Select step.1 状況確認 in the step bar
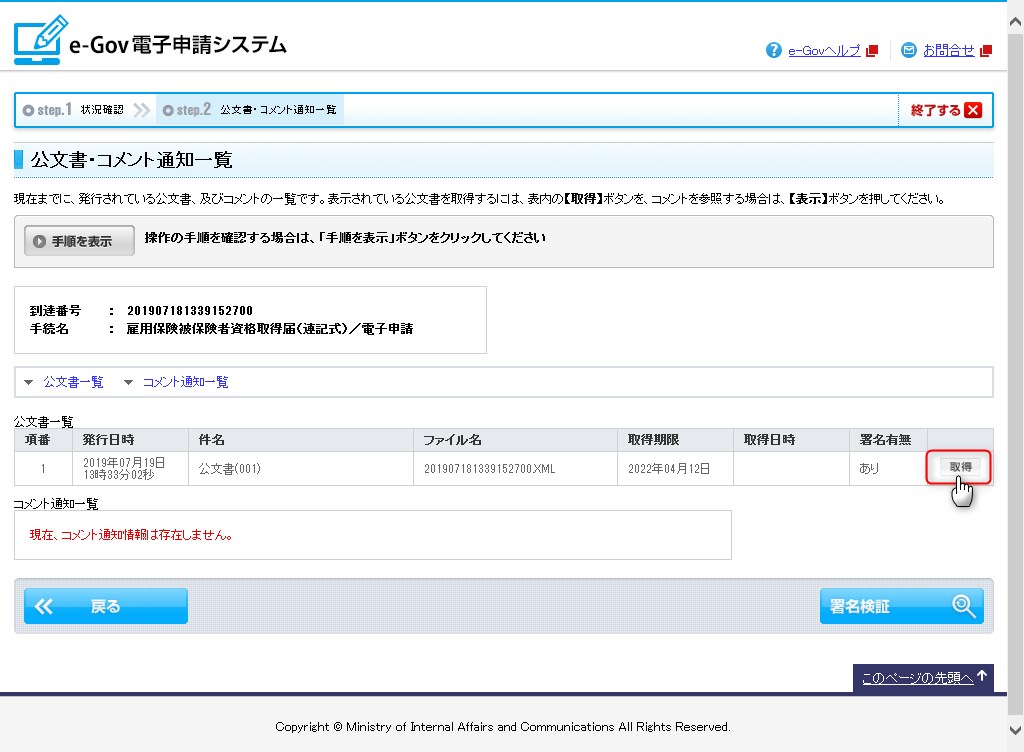This screenshot has width=1024, height=752. click(73, 110)
